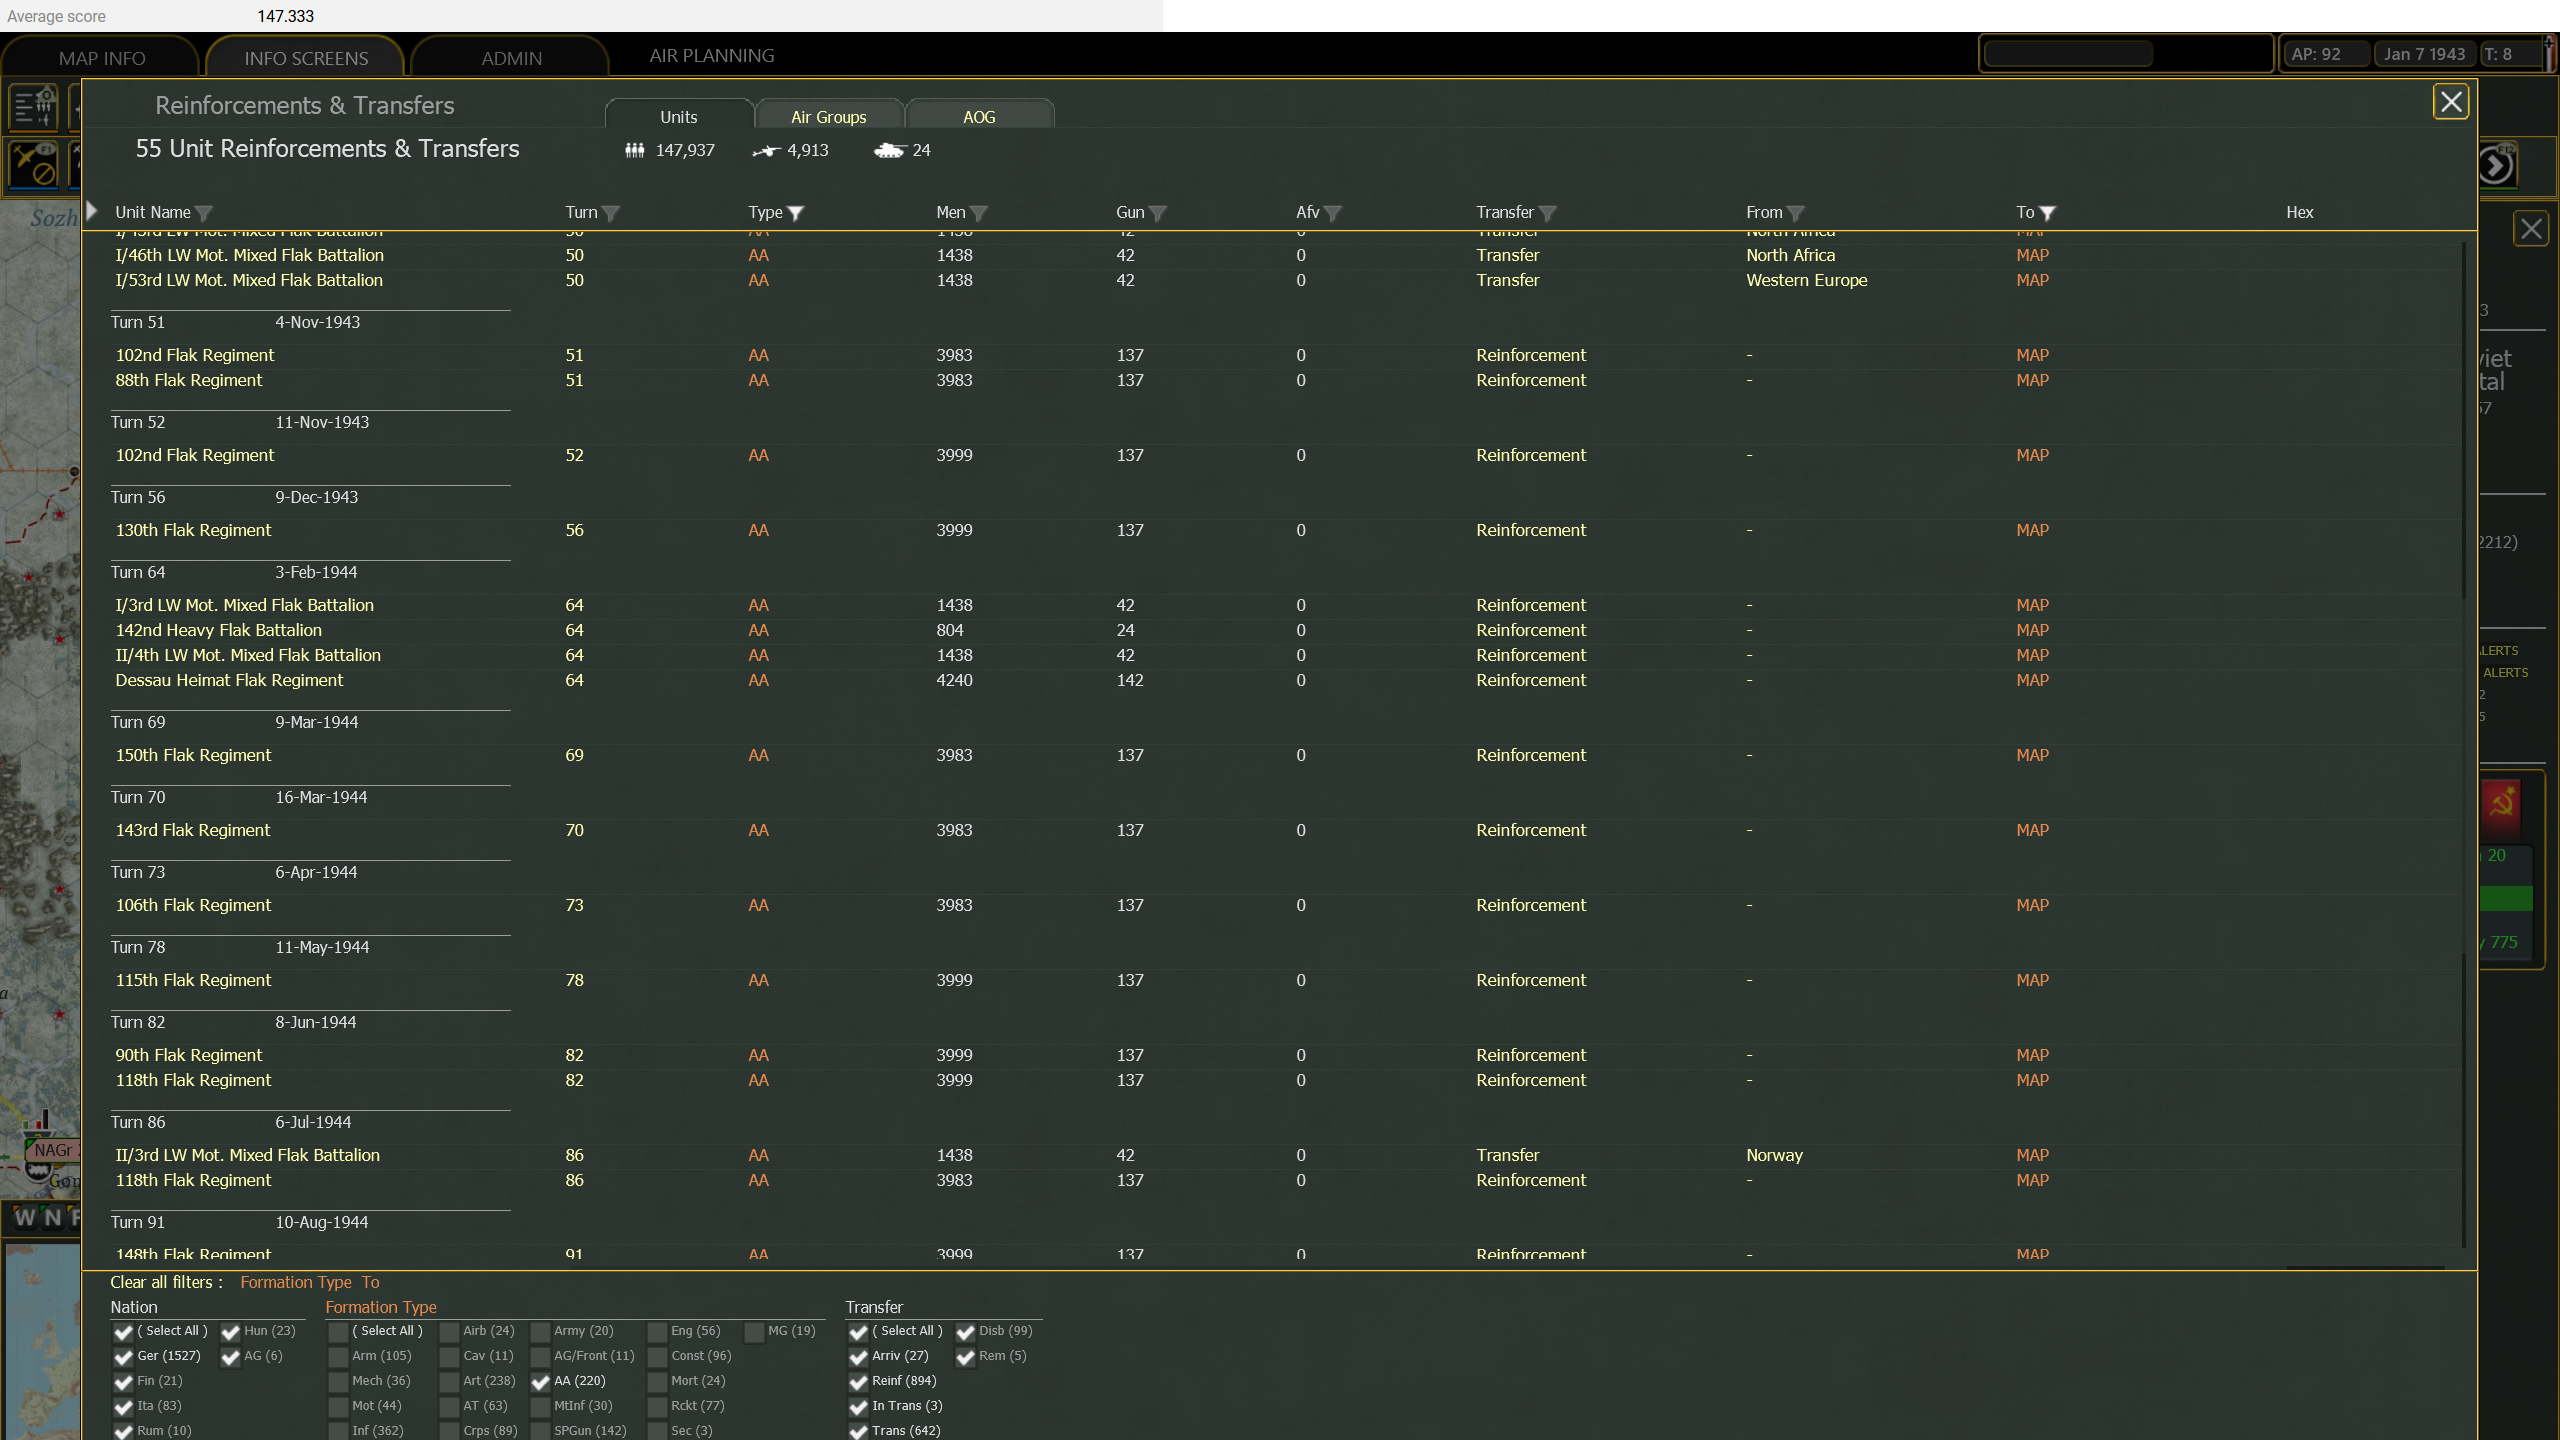Open the AIR PLANNING tab
2560x1440 pixels.
[x=711, y=56]
